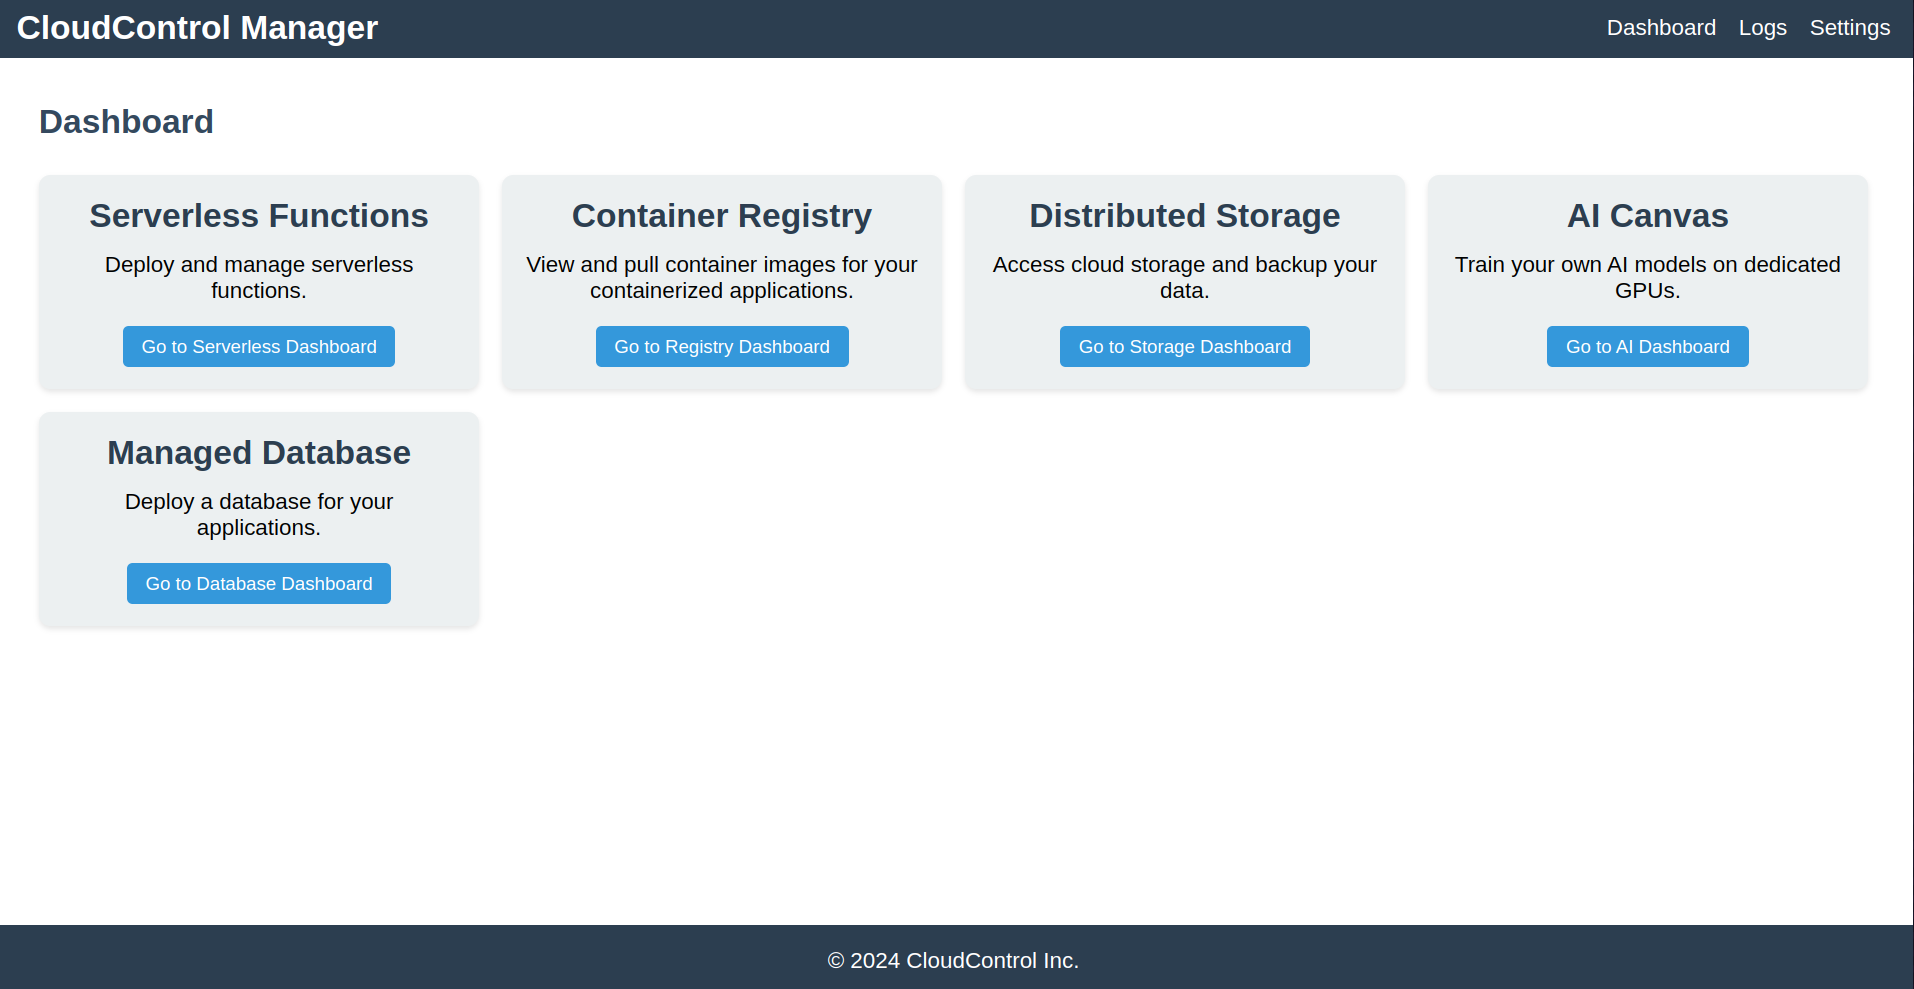Image resolution: width=1914 pixels, height=989 pixels.
Task: Select the Serverless Functions card heading
Action: 258,216
